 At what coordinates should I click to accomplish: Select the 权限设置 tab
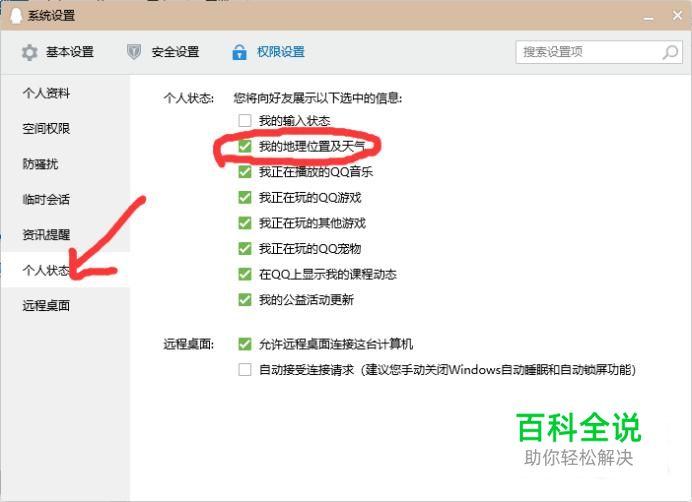coord(268,52)
